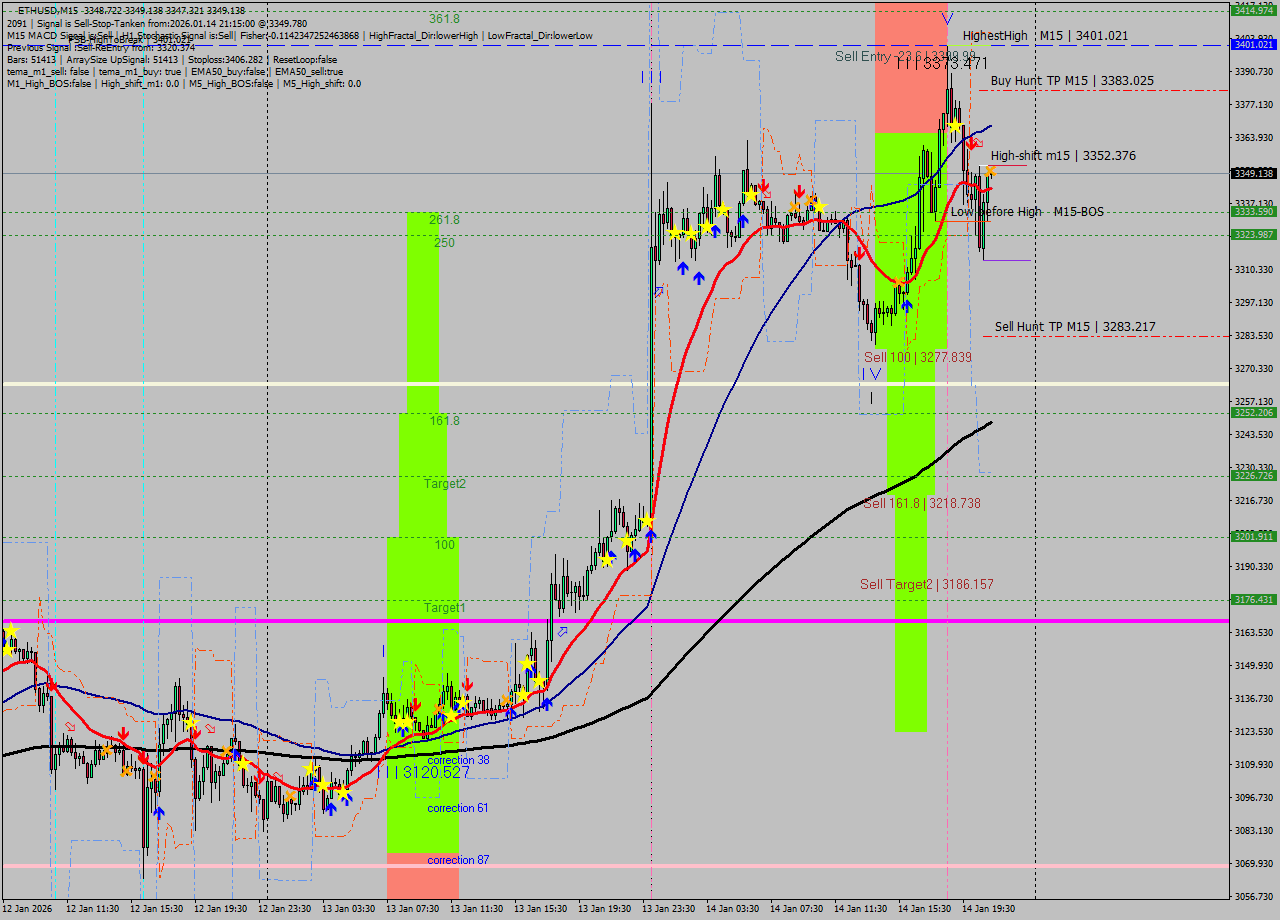Image resolution: width=1280 pixels, height=920 pixels.
Task: Select the correction 61 fib label
Action: tap(458, 808)
